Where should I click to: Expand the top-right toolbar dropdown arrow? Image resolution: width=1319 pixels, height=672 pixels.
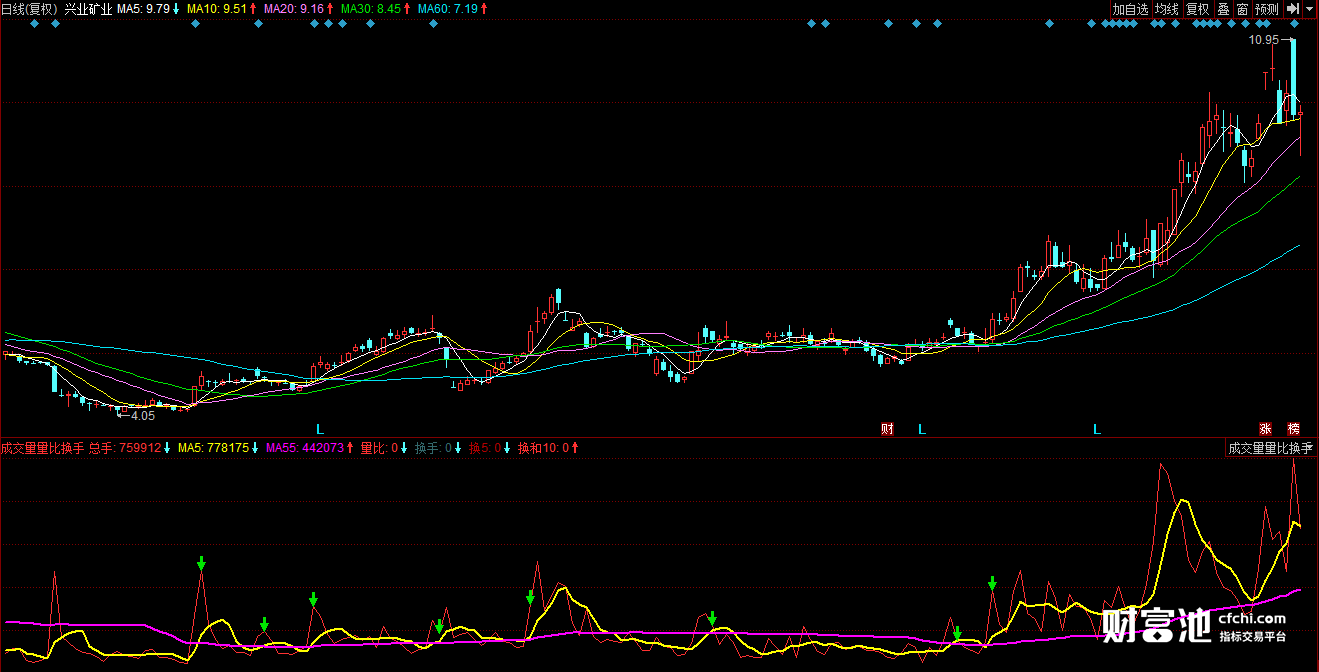point(1310,9)
